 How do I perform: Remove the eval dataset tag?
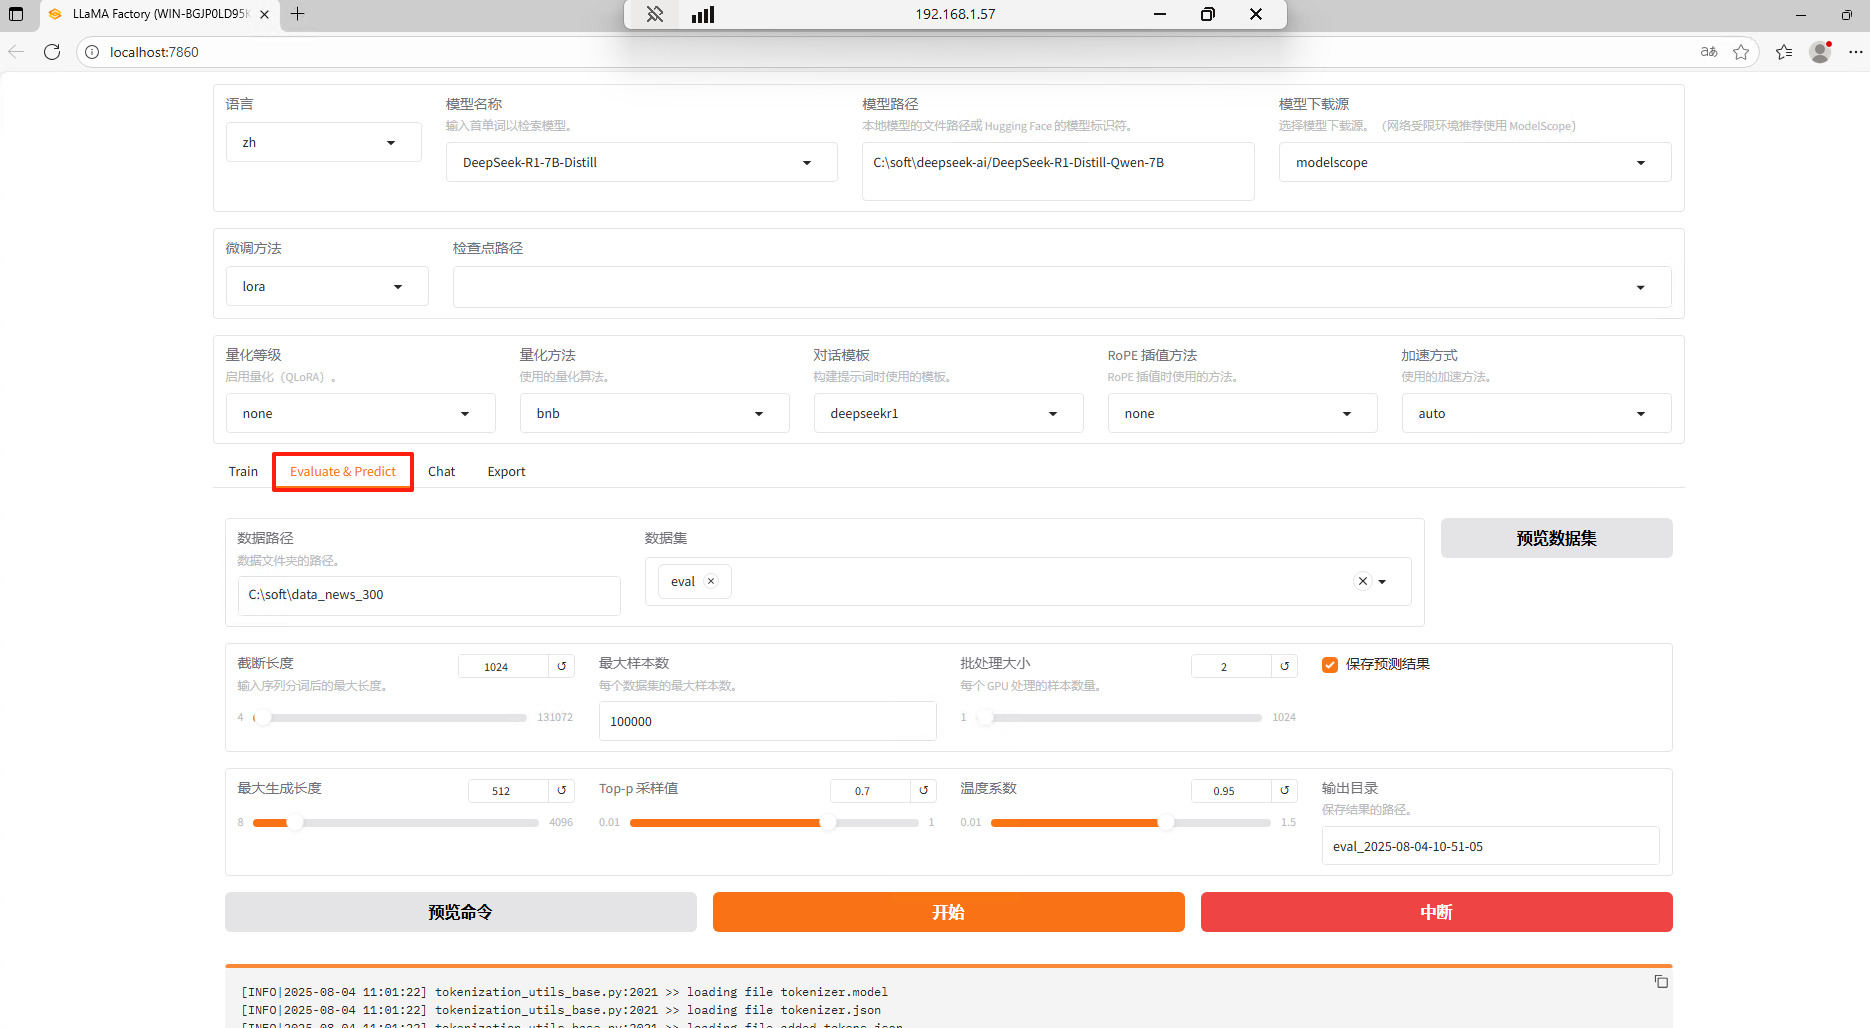pyautogui.click(x=711, y=581)
